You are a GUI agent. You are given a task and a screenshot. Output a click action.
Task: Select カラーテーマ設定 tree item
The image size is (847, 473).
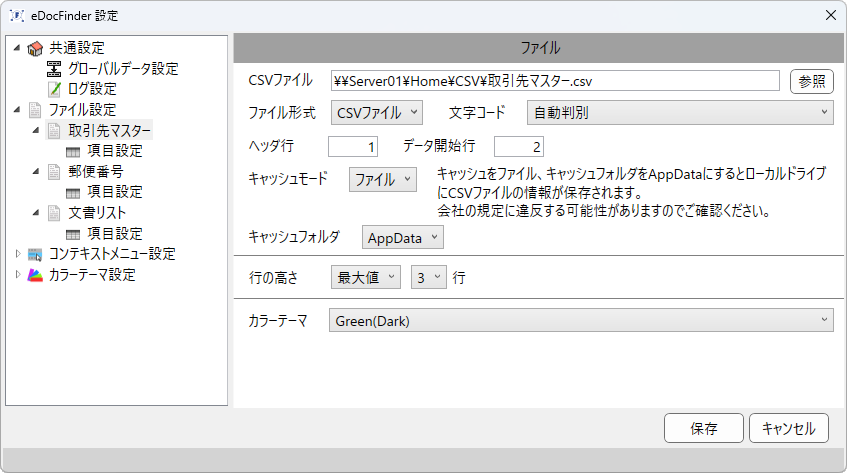(92, 275)
